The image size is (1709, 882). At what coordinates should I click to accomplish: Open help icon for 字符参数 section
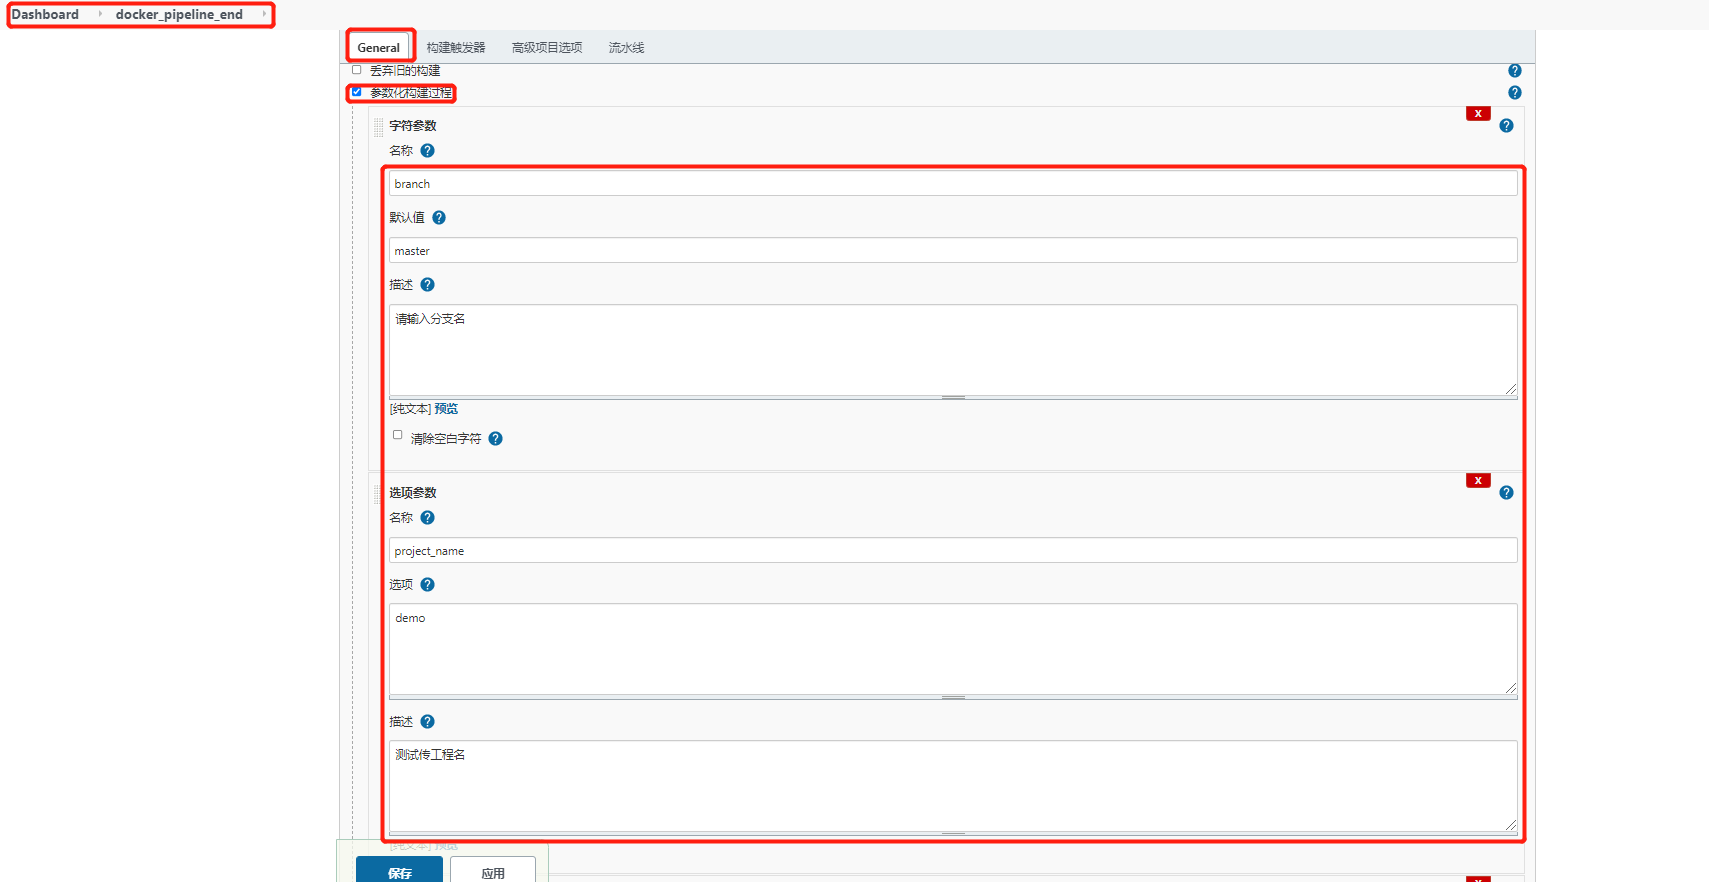[1506, 126]
